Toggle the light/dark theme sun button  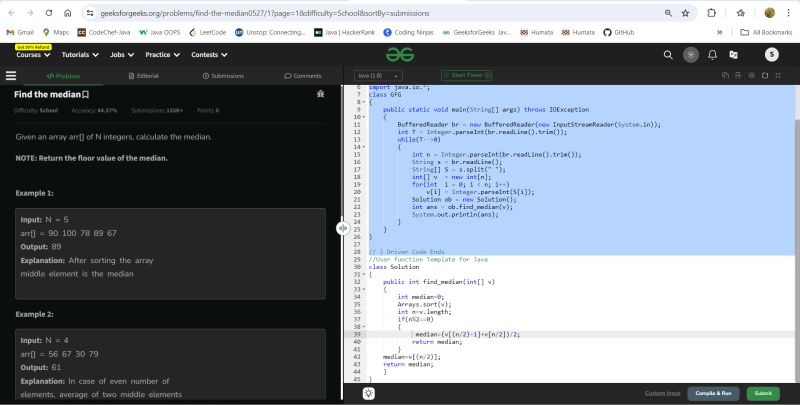click(690, 54)
